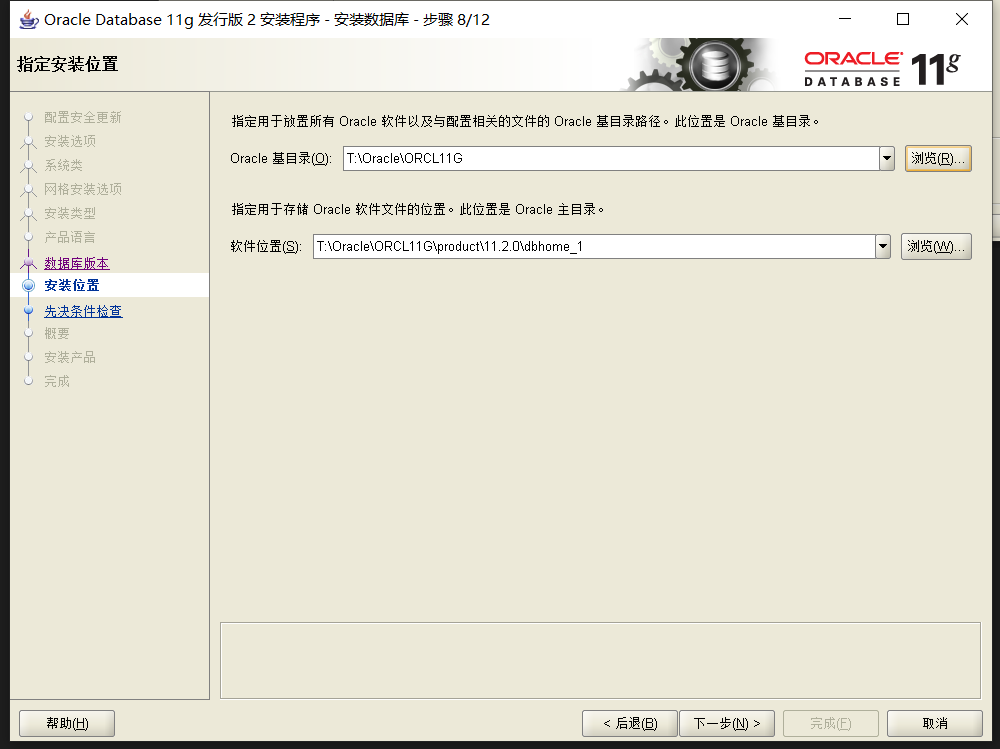Click the Oracle Database 11g logo
This screenshot has height=749, width=1000.
pyautogui.click(x=880, y=68)
